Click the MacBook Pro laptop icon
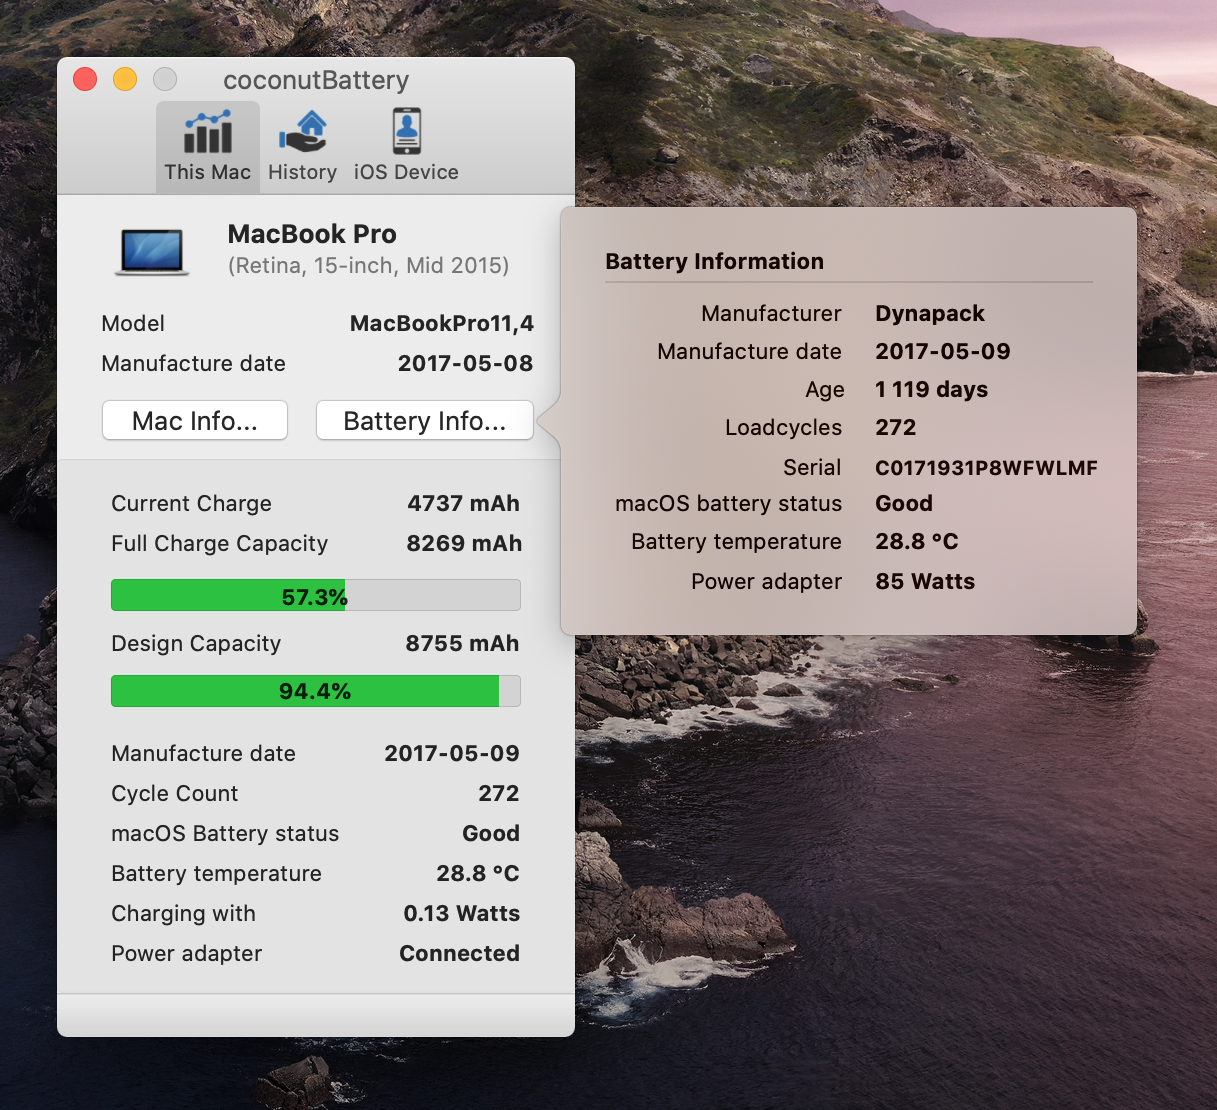The width and height of the screenshot is (1217, 1110). tap(151, 252)
